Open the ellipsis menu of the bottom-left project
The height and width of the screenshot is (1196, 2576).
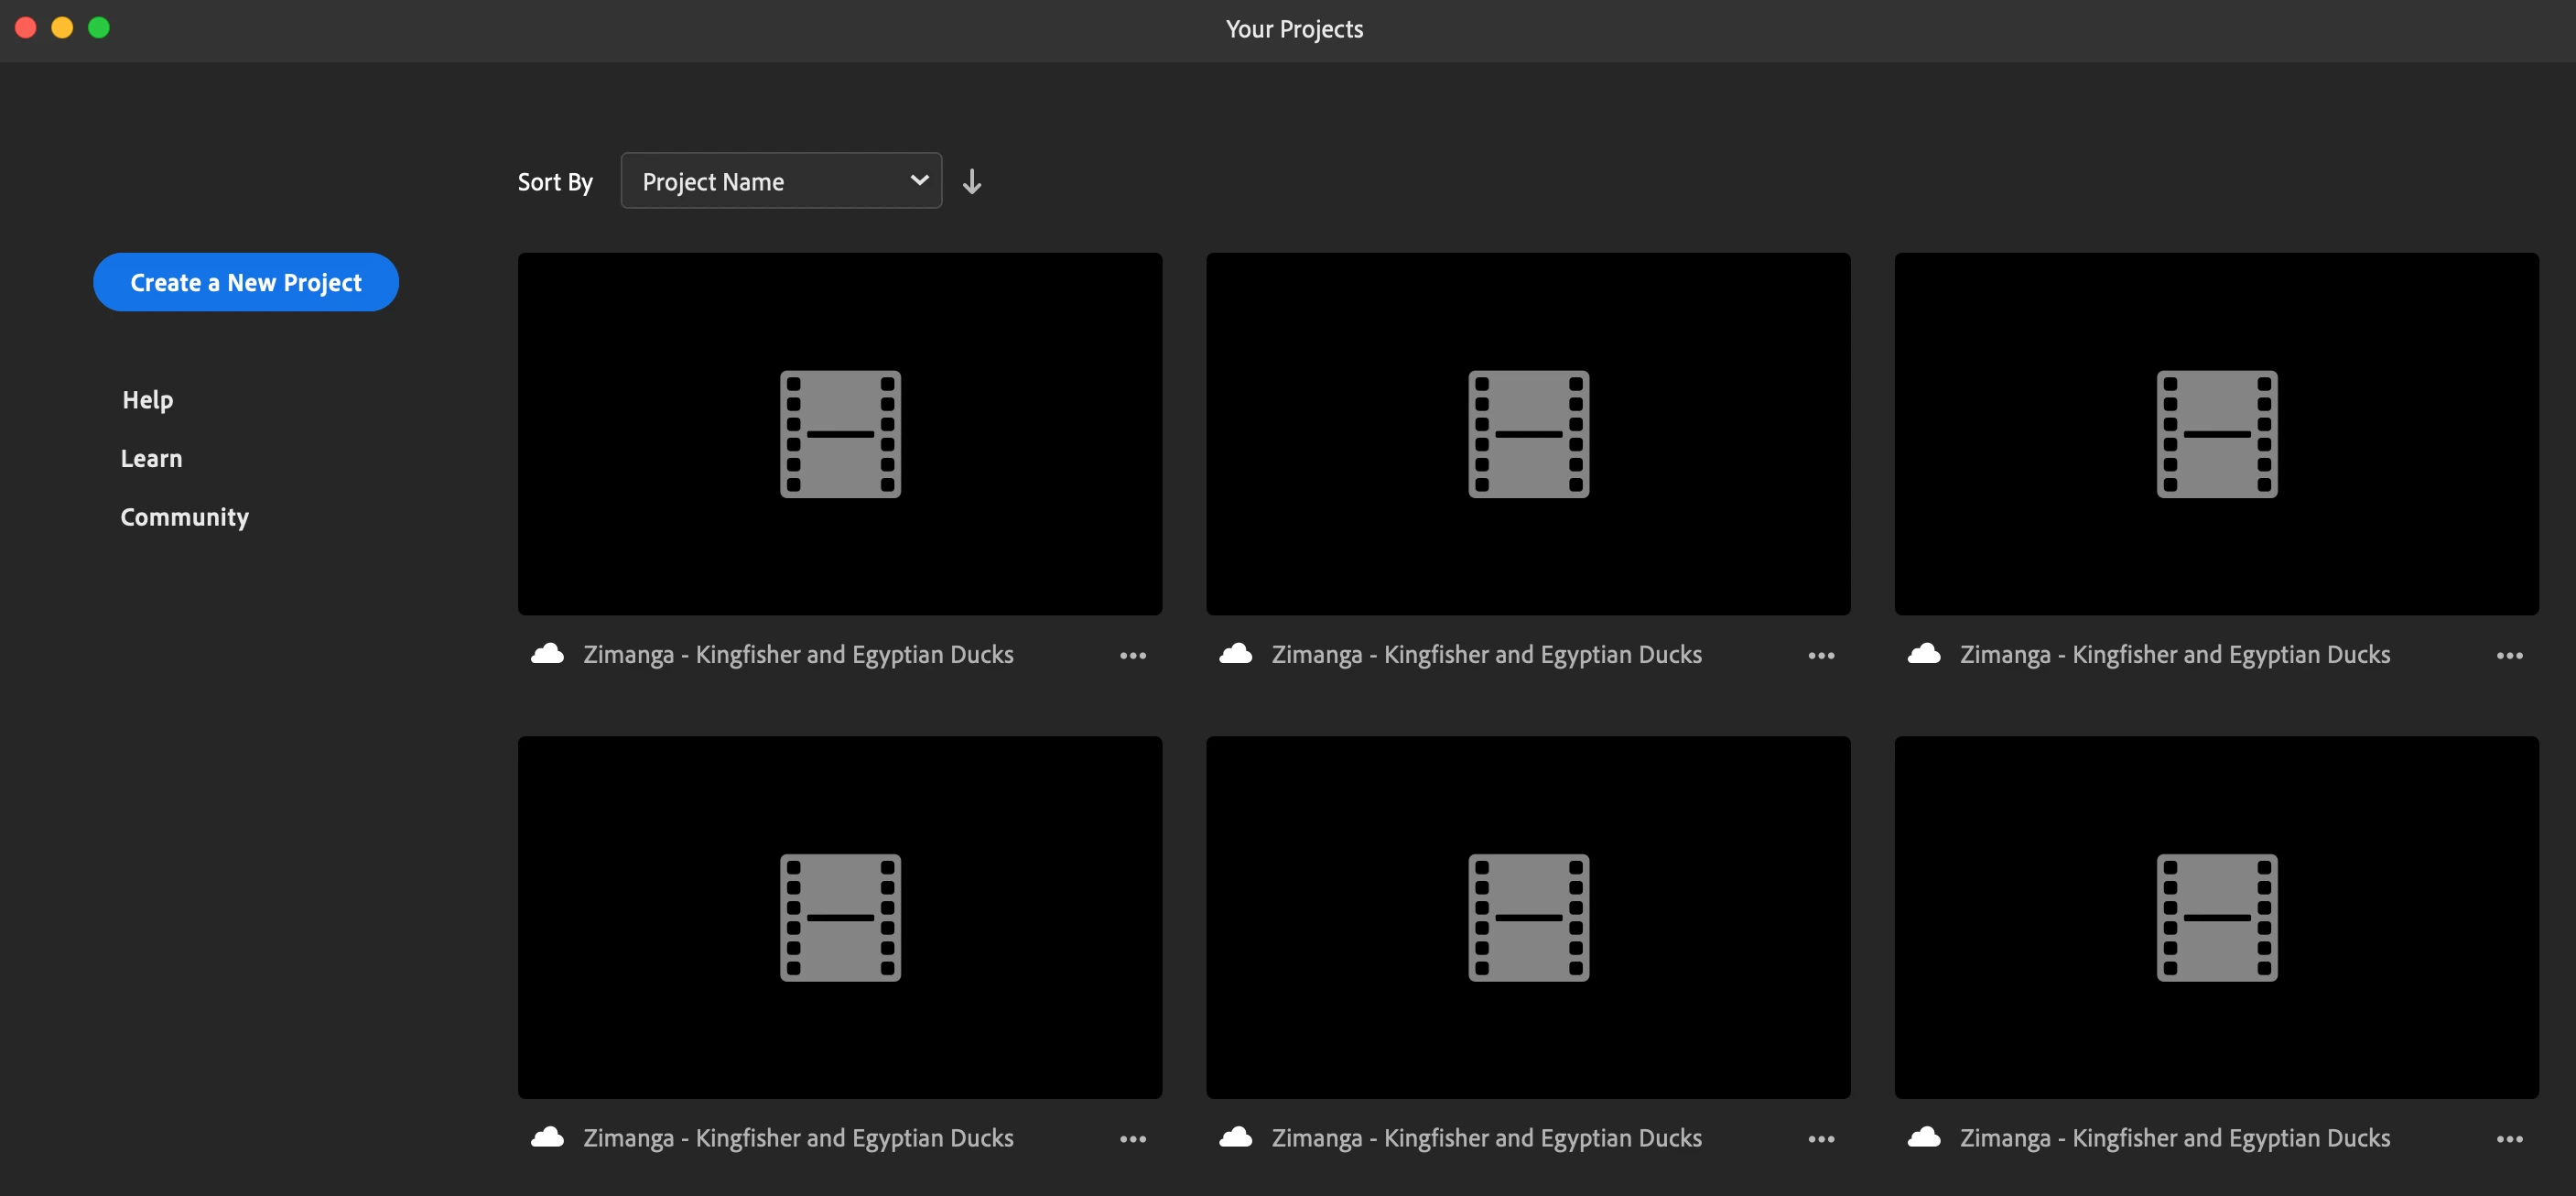coord(1132,1139)
